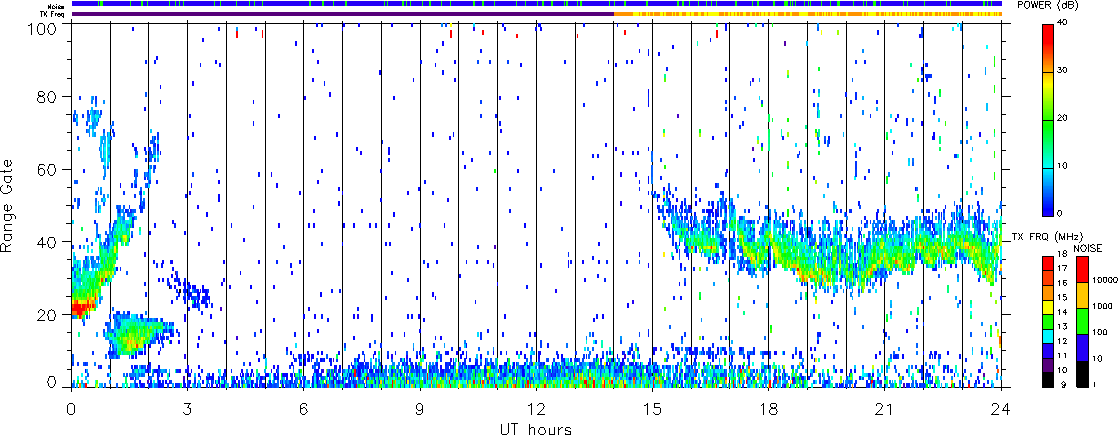Click the 18 tick label on the UT hours axis

coord(768,408)
